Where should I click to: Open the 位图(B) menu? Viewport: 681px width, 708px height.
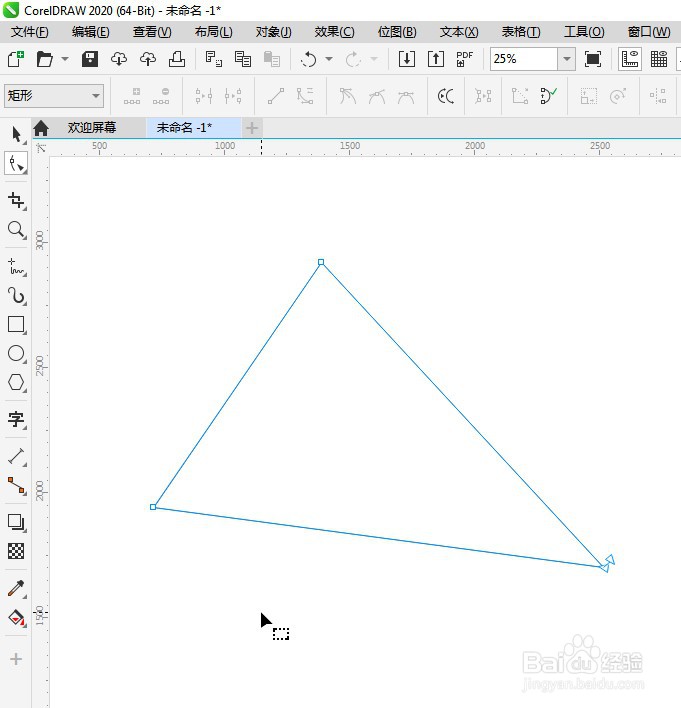[x=397, y=32]
